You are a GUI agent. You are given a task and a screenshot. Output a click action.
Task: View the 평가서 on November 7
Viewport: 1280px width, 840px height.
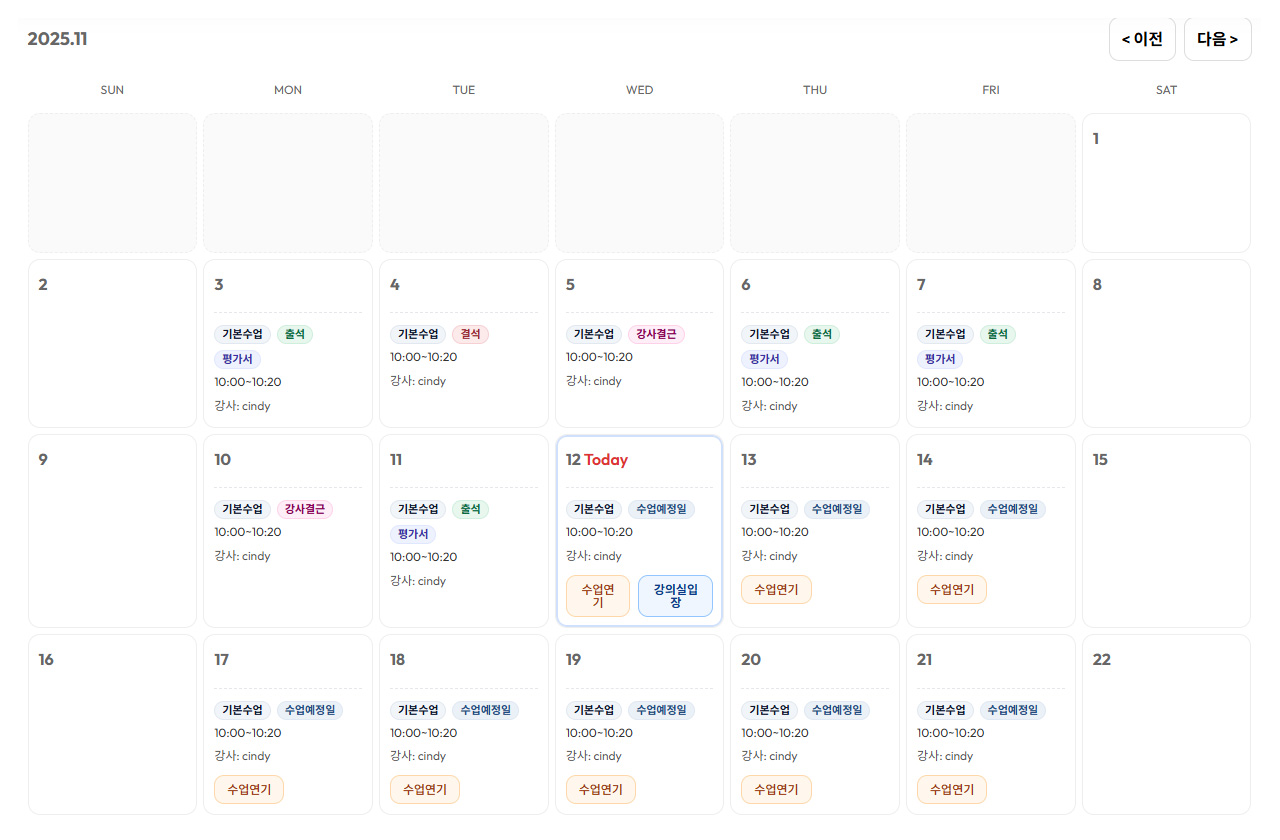(x=940, y=359)
